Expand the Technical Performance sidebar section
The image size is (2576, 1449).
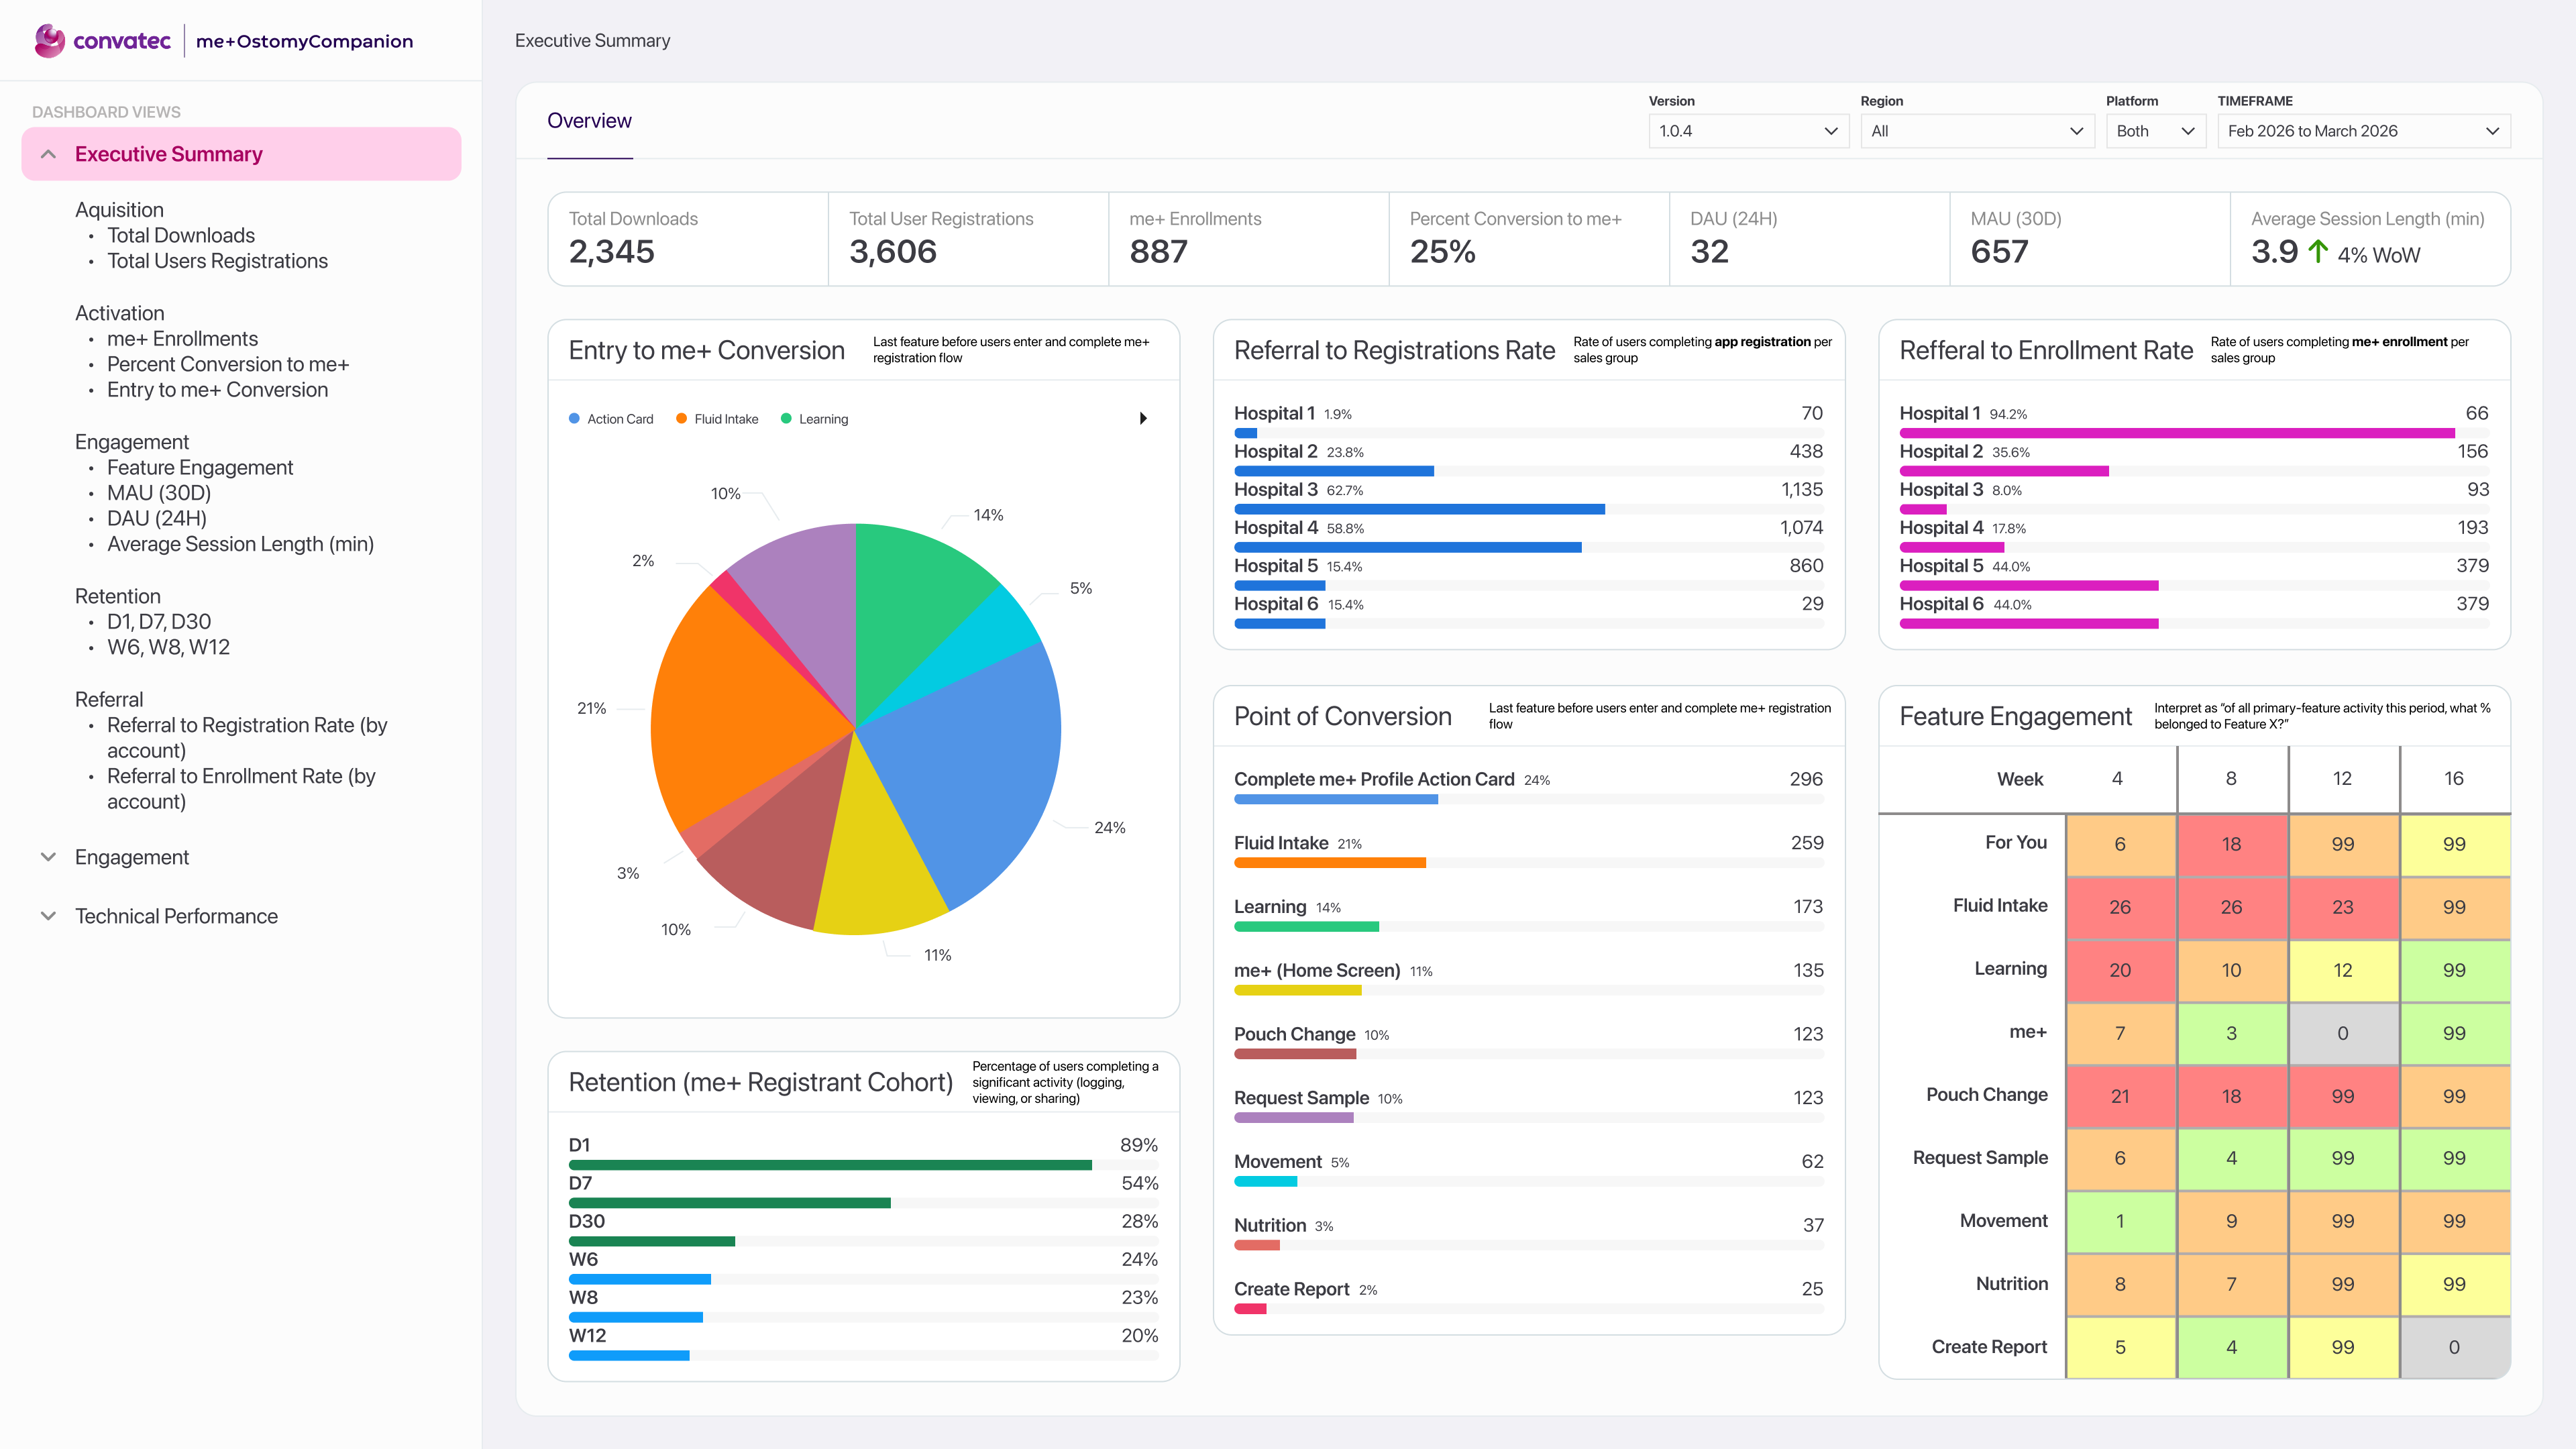click(48, 916)
